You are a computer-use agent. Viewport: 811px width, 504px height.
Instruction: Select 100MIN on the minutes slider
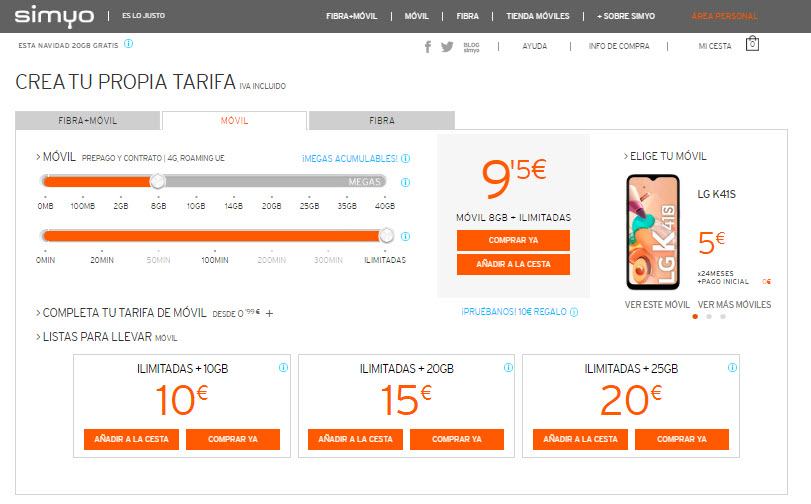[214, 236]
